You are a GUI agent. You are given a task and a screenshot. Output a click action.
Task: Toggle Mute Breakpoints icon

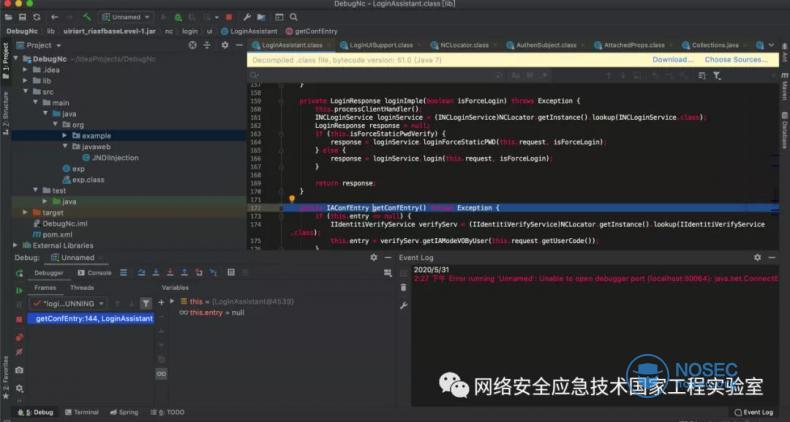[x=19, y=352]
